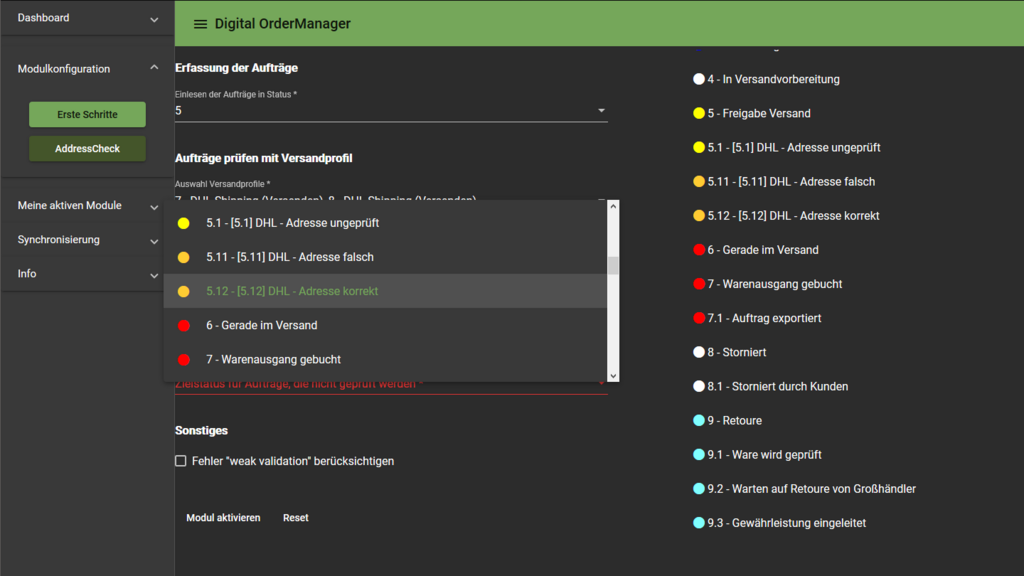The height and width of the screenshot is (576, 1024).
Task: Click the red dot next to 7 - Warenausgang gebucht option
Action: [x=183, y=359]
